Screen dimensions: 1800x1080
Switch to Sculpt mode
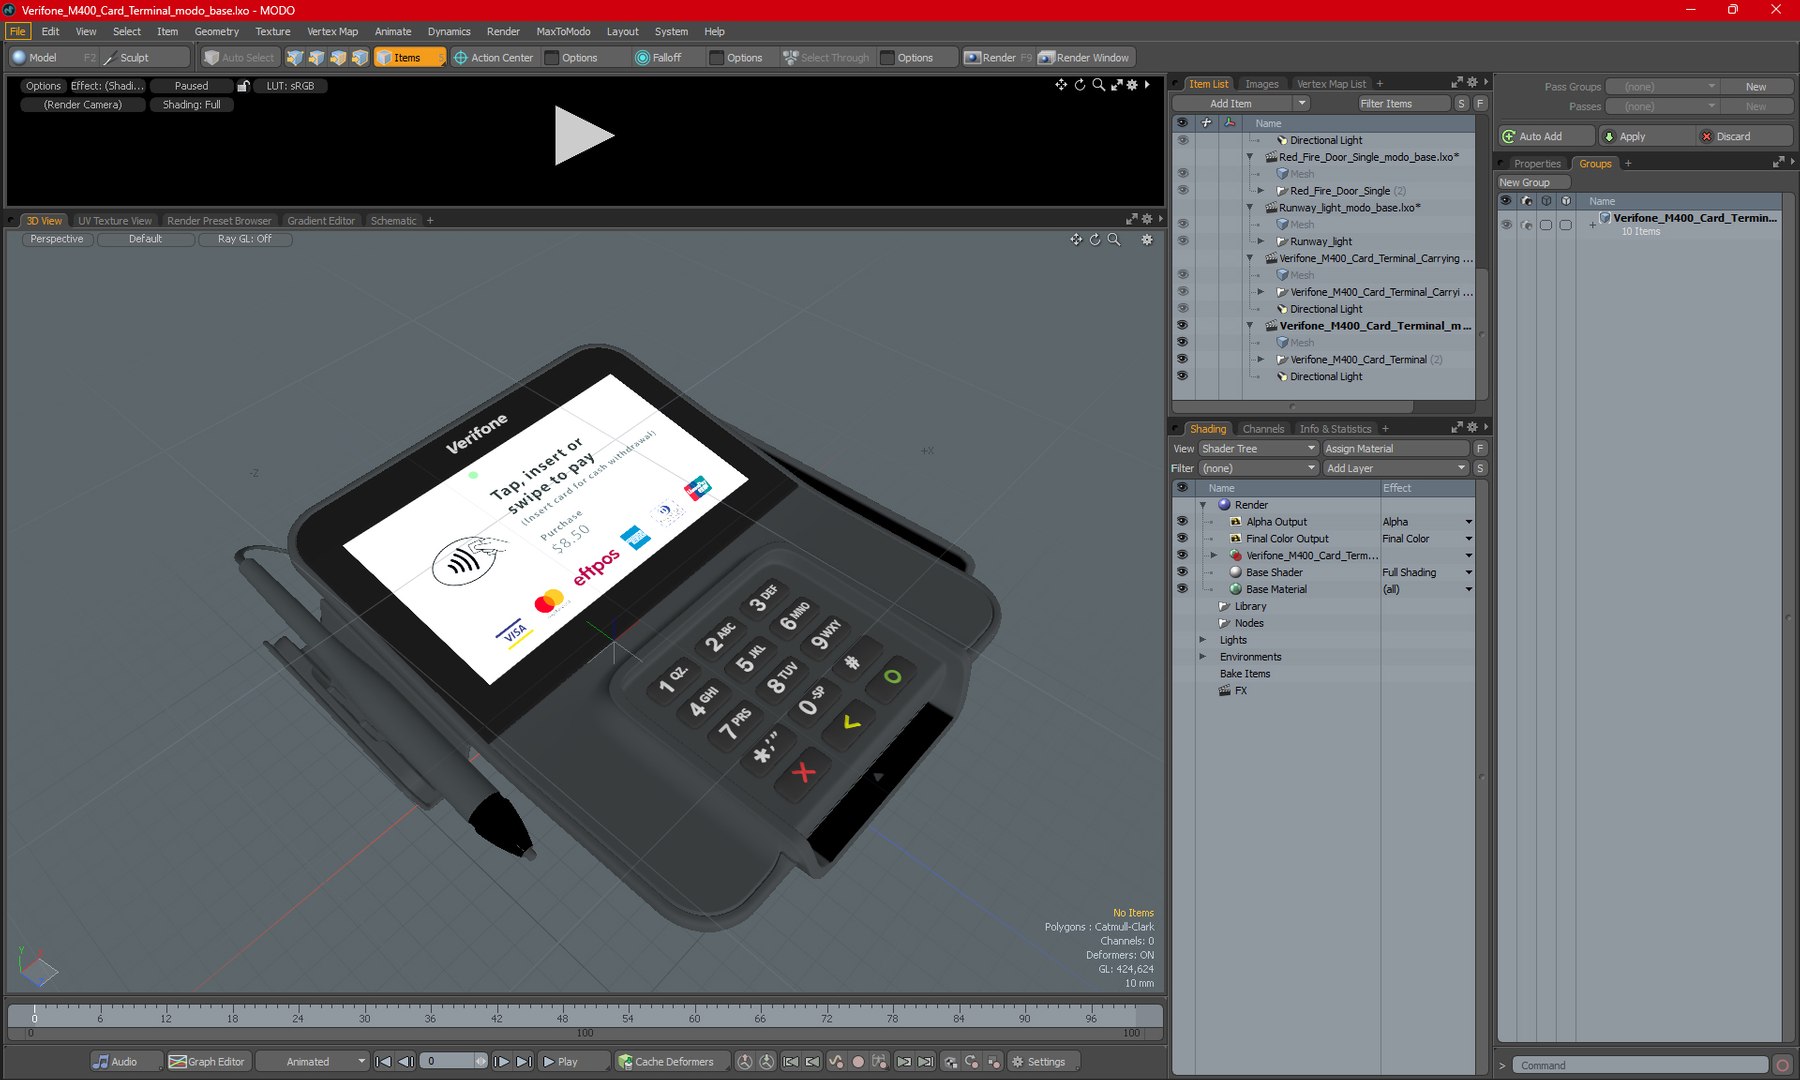coord(145,57)
